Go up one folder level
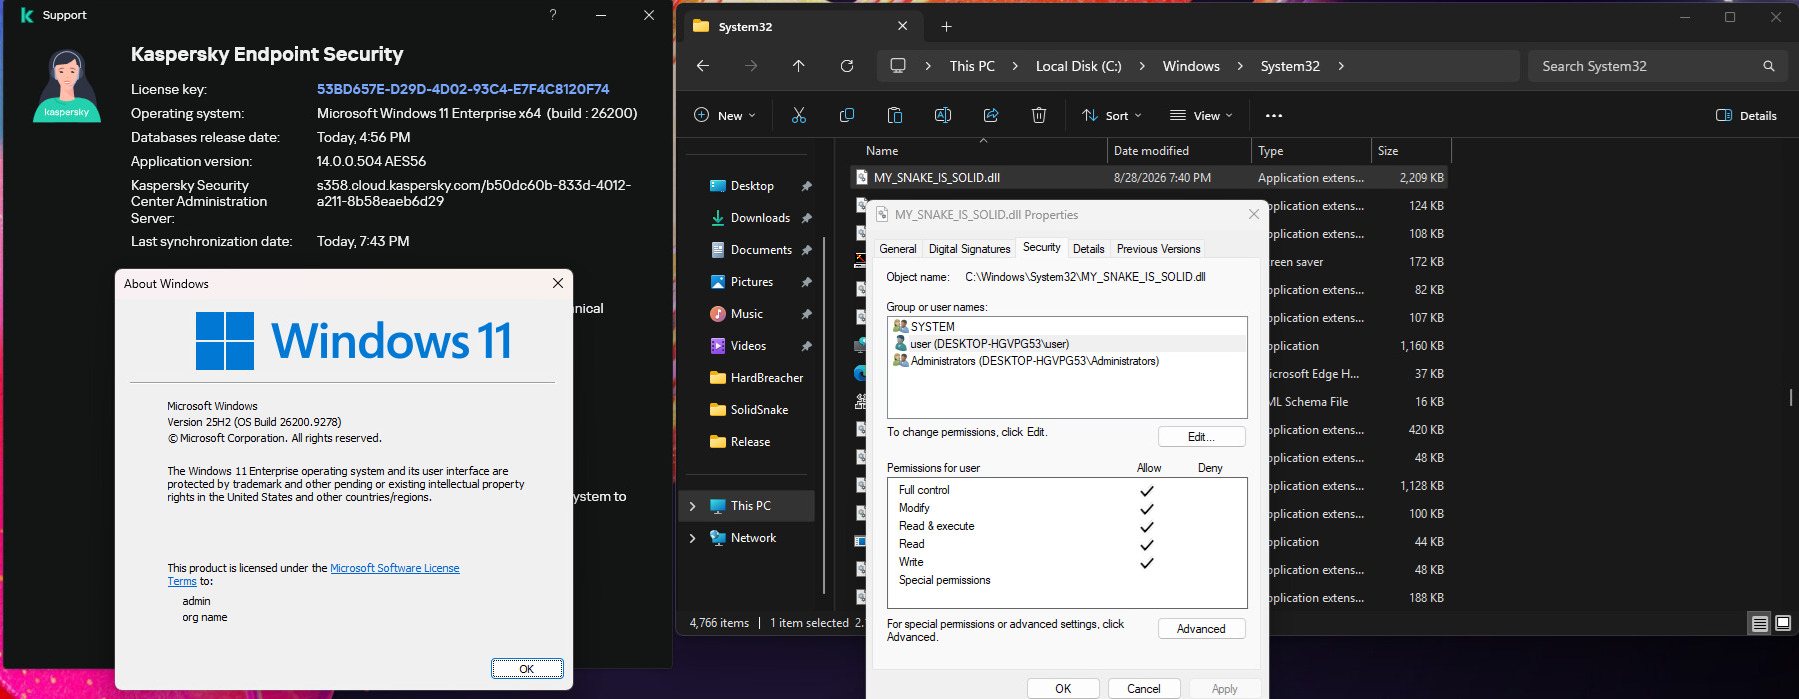1799x699 pixels. coord(798,66)
